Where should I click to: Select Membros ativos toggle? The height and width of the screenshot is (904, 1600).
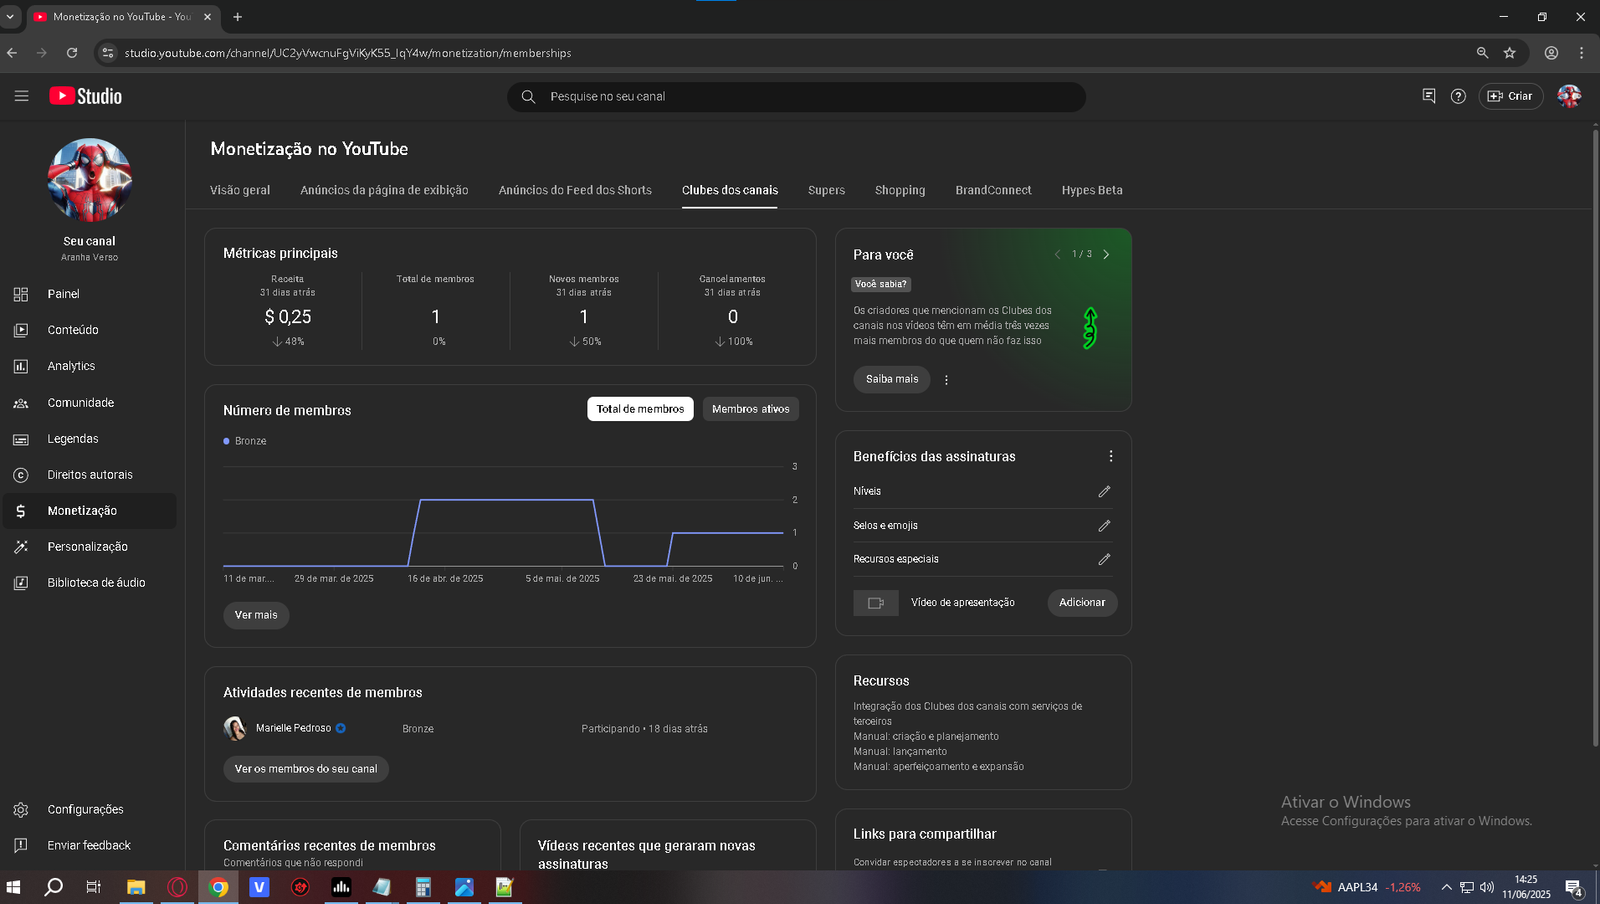751,409
